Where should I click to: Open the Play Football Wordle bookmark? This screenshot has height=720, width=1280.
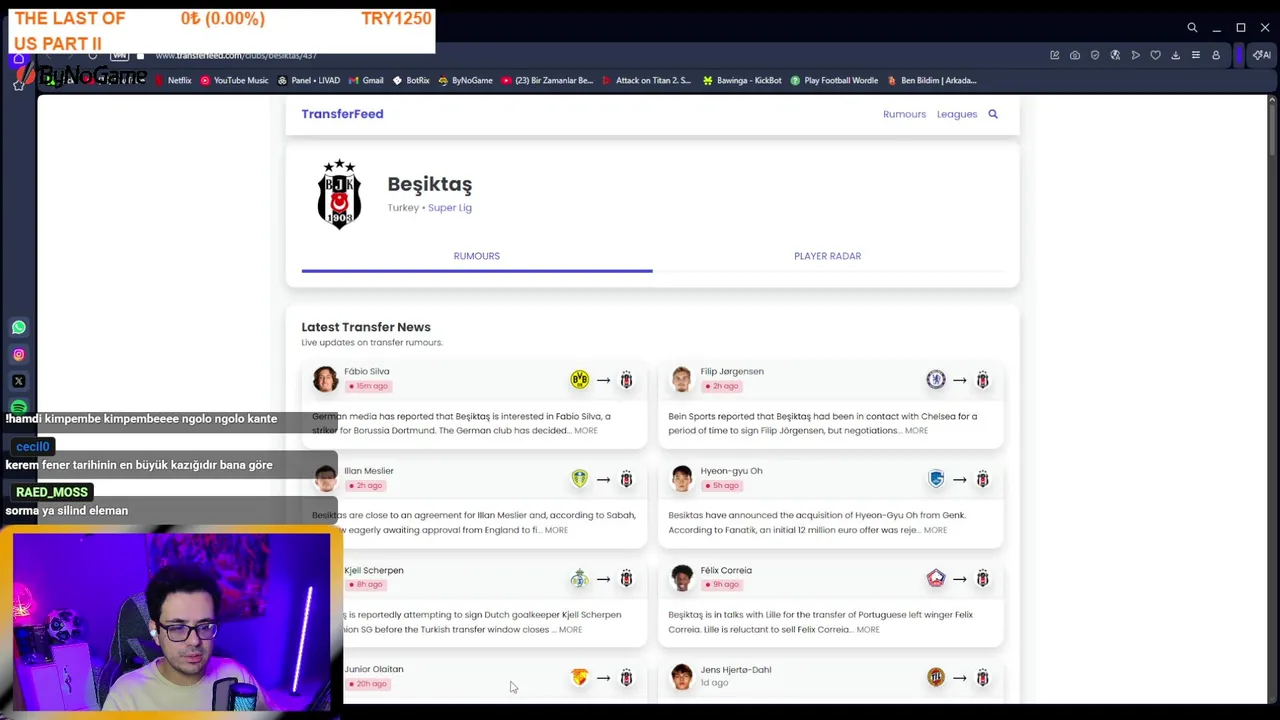[834, 81]
